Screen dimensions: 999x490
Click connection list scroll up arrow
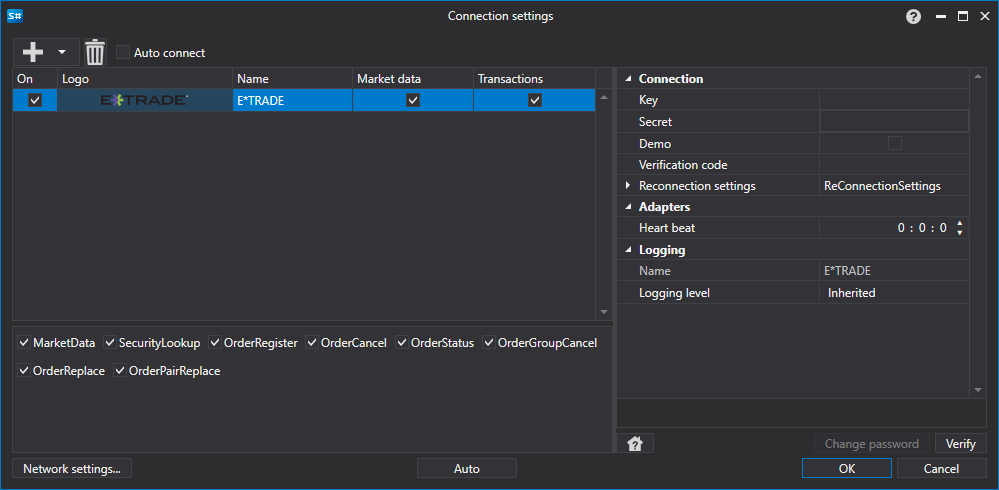(x=604, y=97)
